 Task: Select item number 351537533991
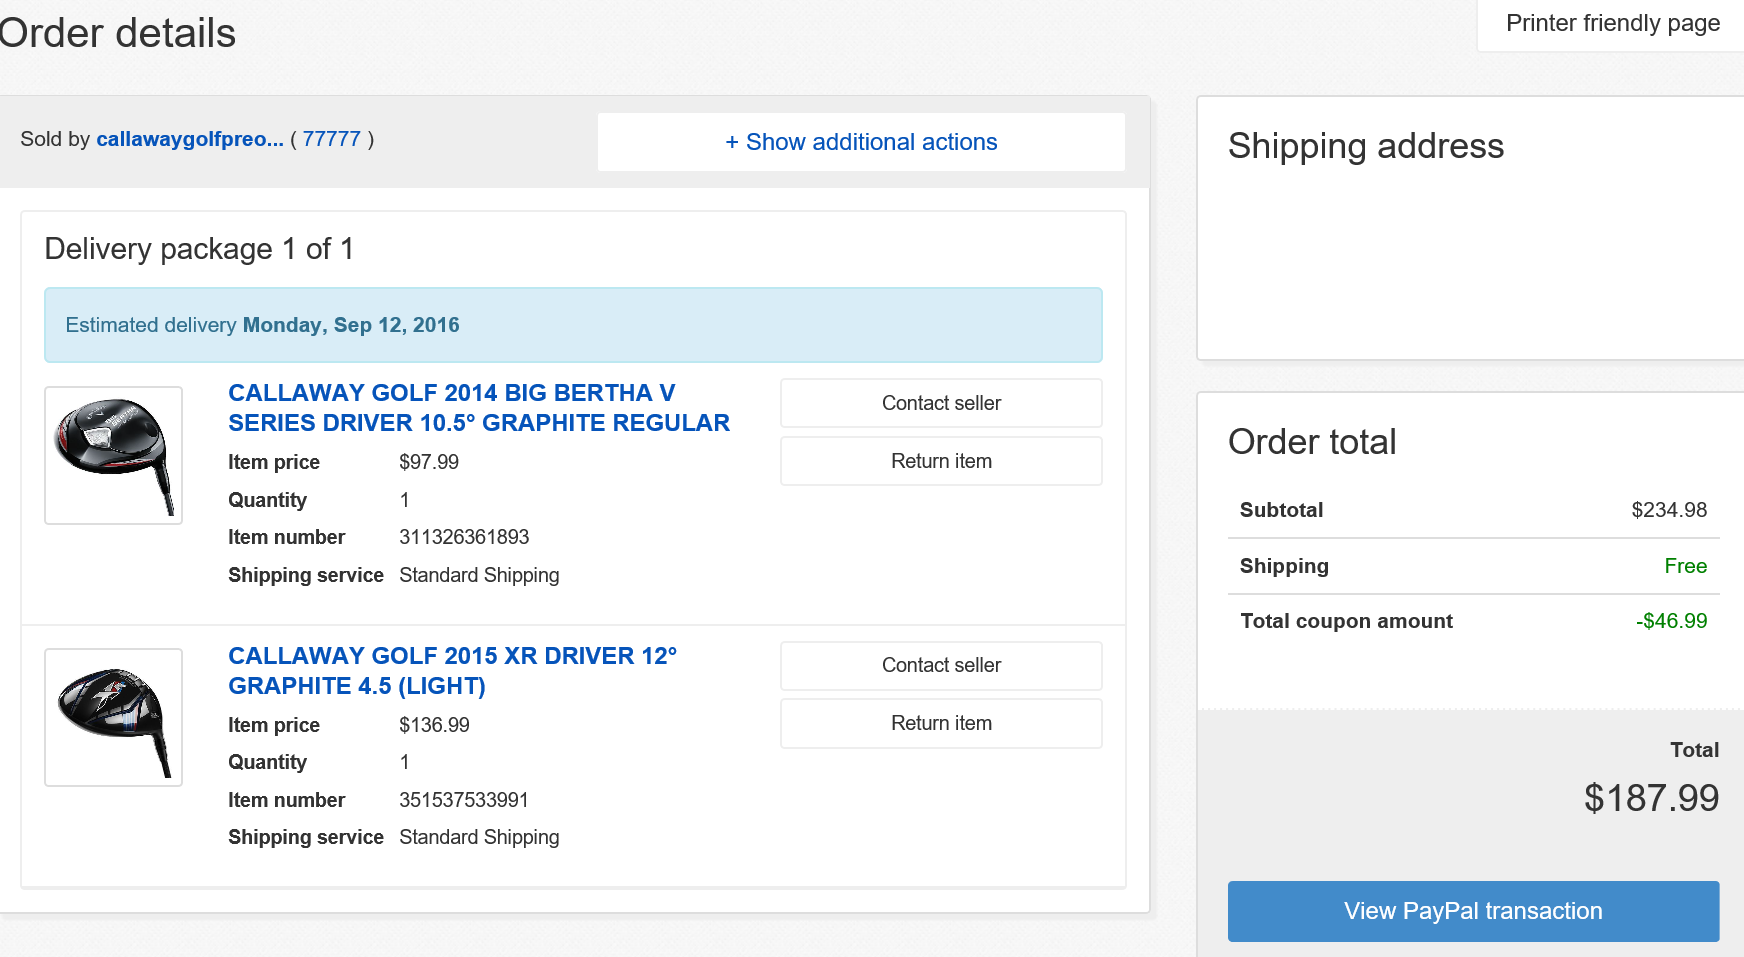tap(464, 800)
